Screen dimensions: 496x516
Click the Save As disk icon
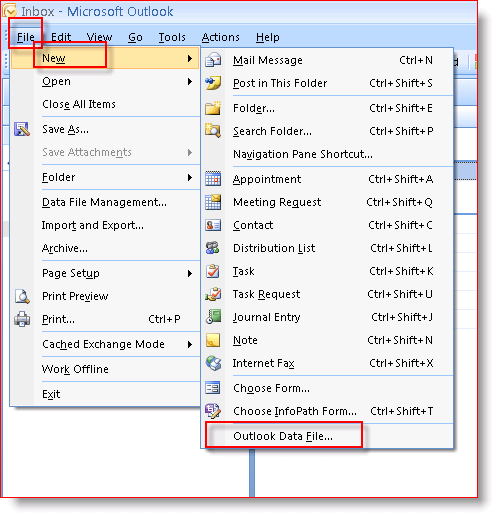coord(22,129)
